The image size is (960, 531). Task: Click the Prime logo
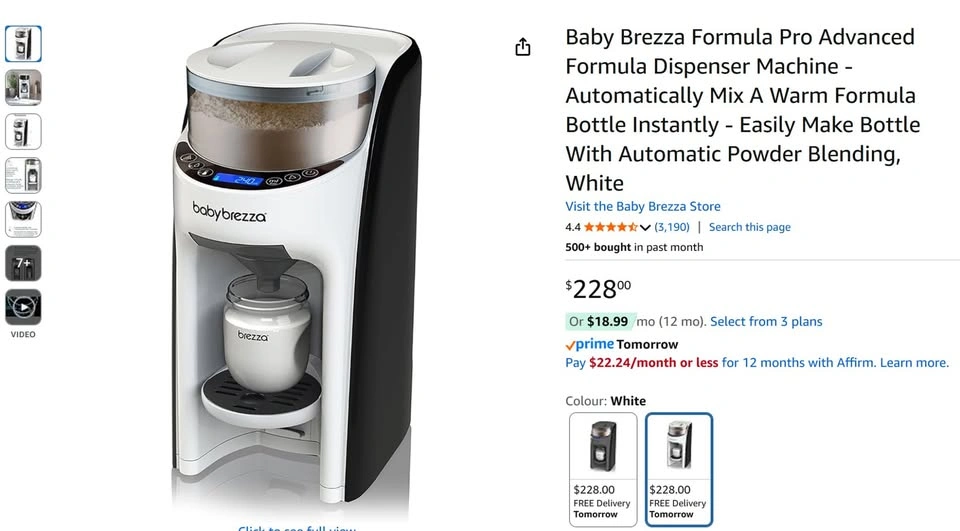[x=590, y=344]
